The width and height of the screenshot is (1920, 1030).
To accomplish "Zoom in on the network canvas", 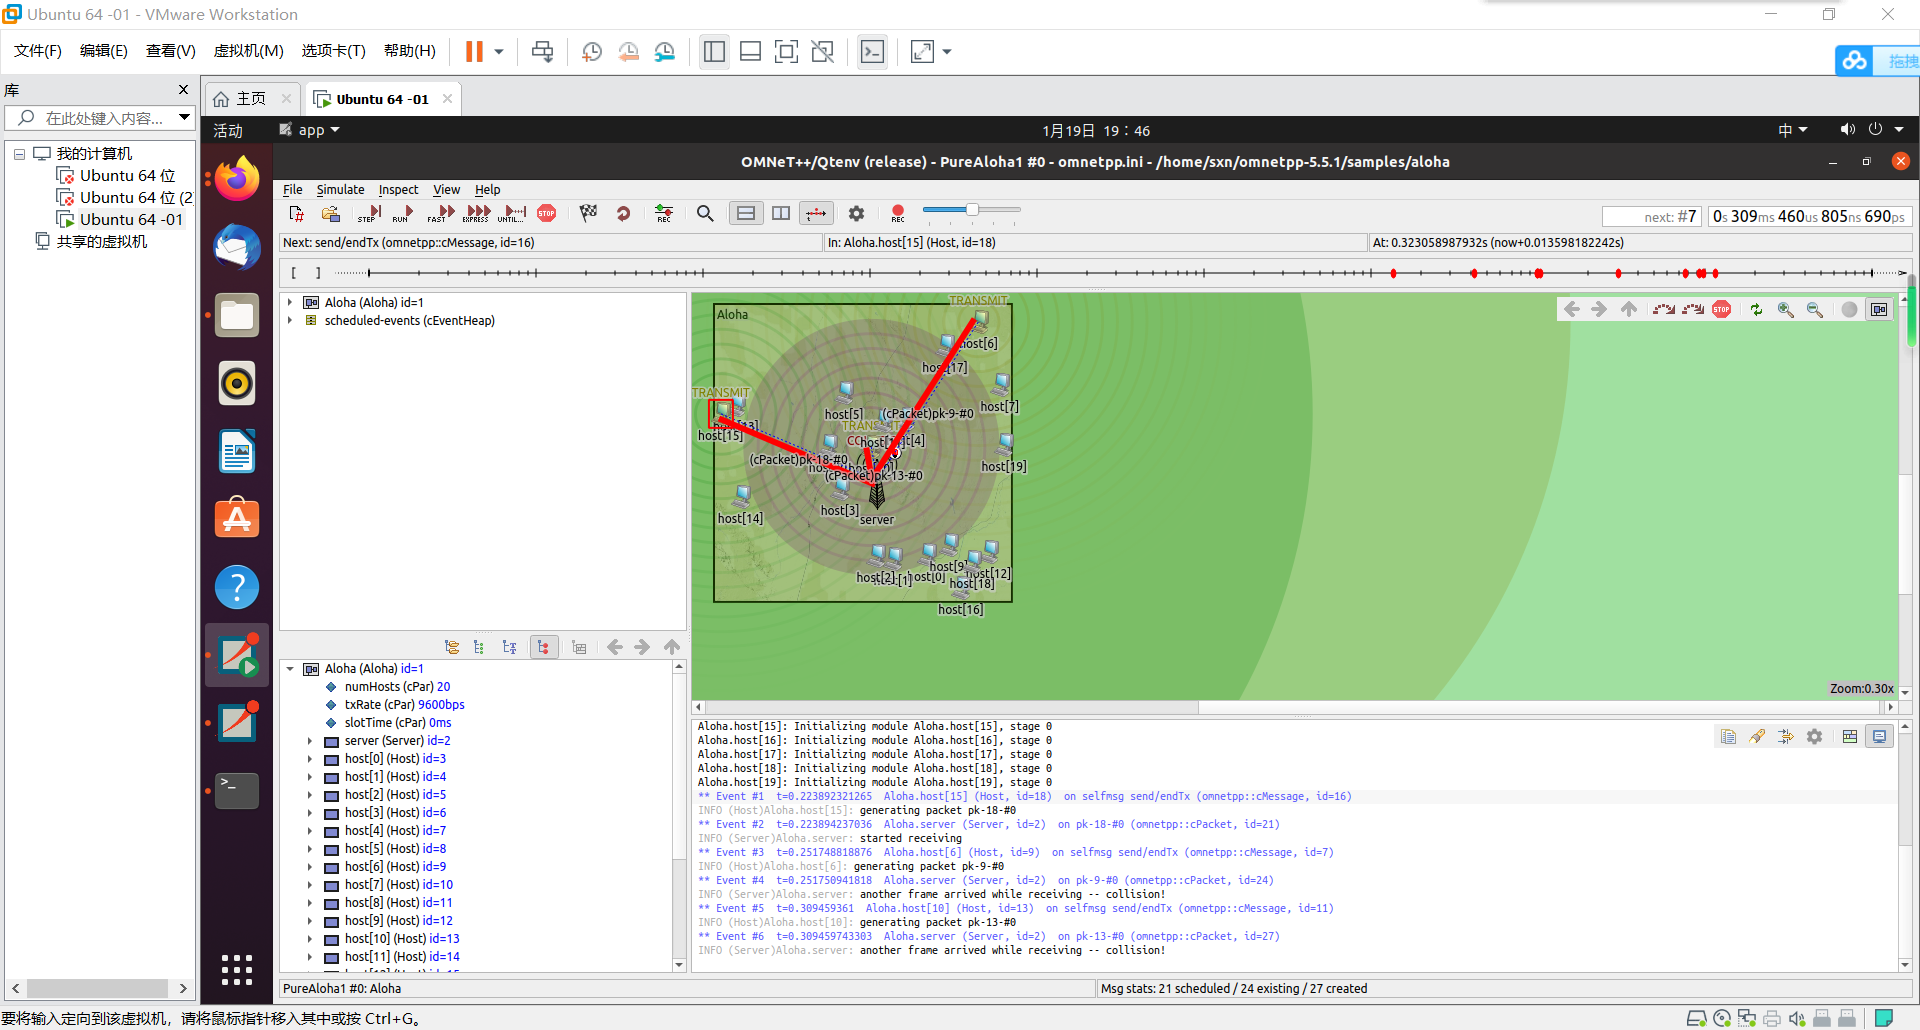I will tap(1785, 310).
